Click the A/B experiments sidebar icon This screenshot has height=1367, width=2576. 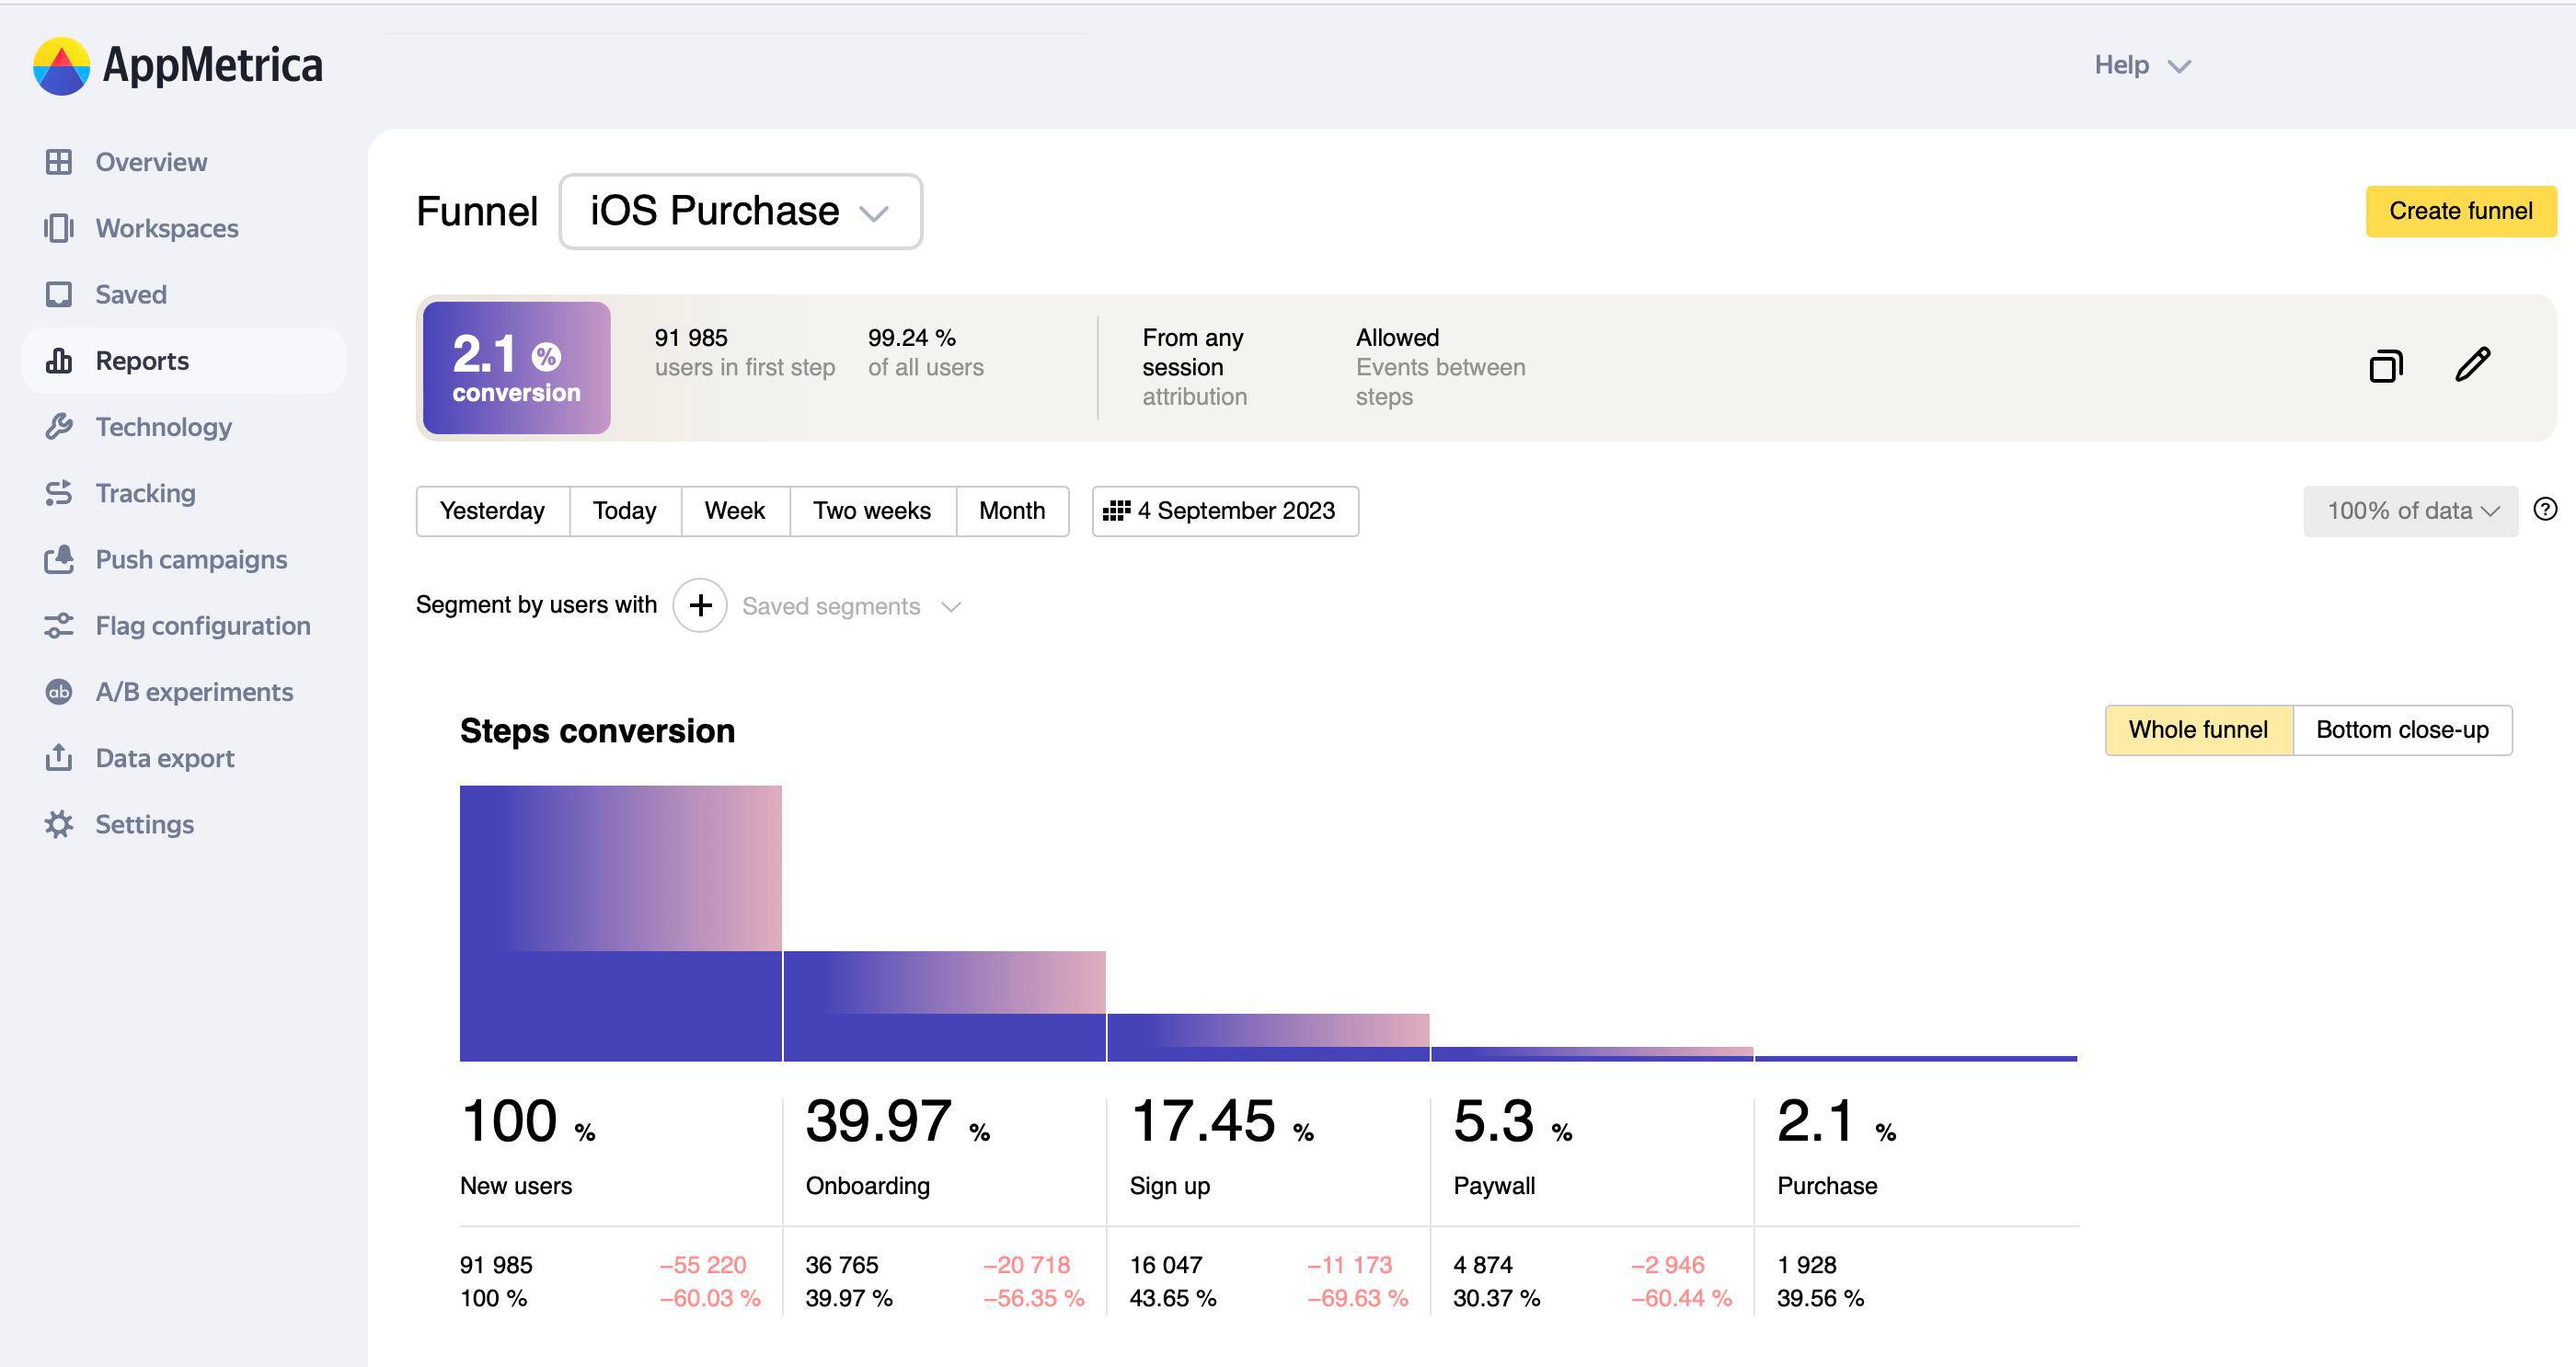tap(59, 692)
